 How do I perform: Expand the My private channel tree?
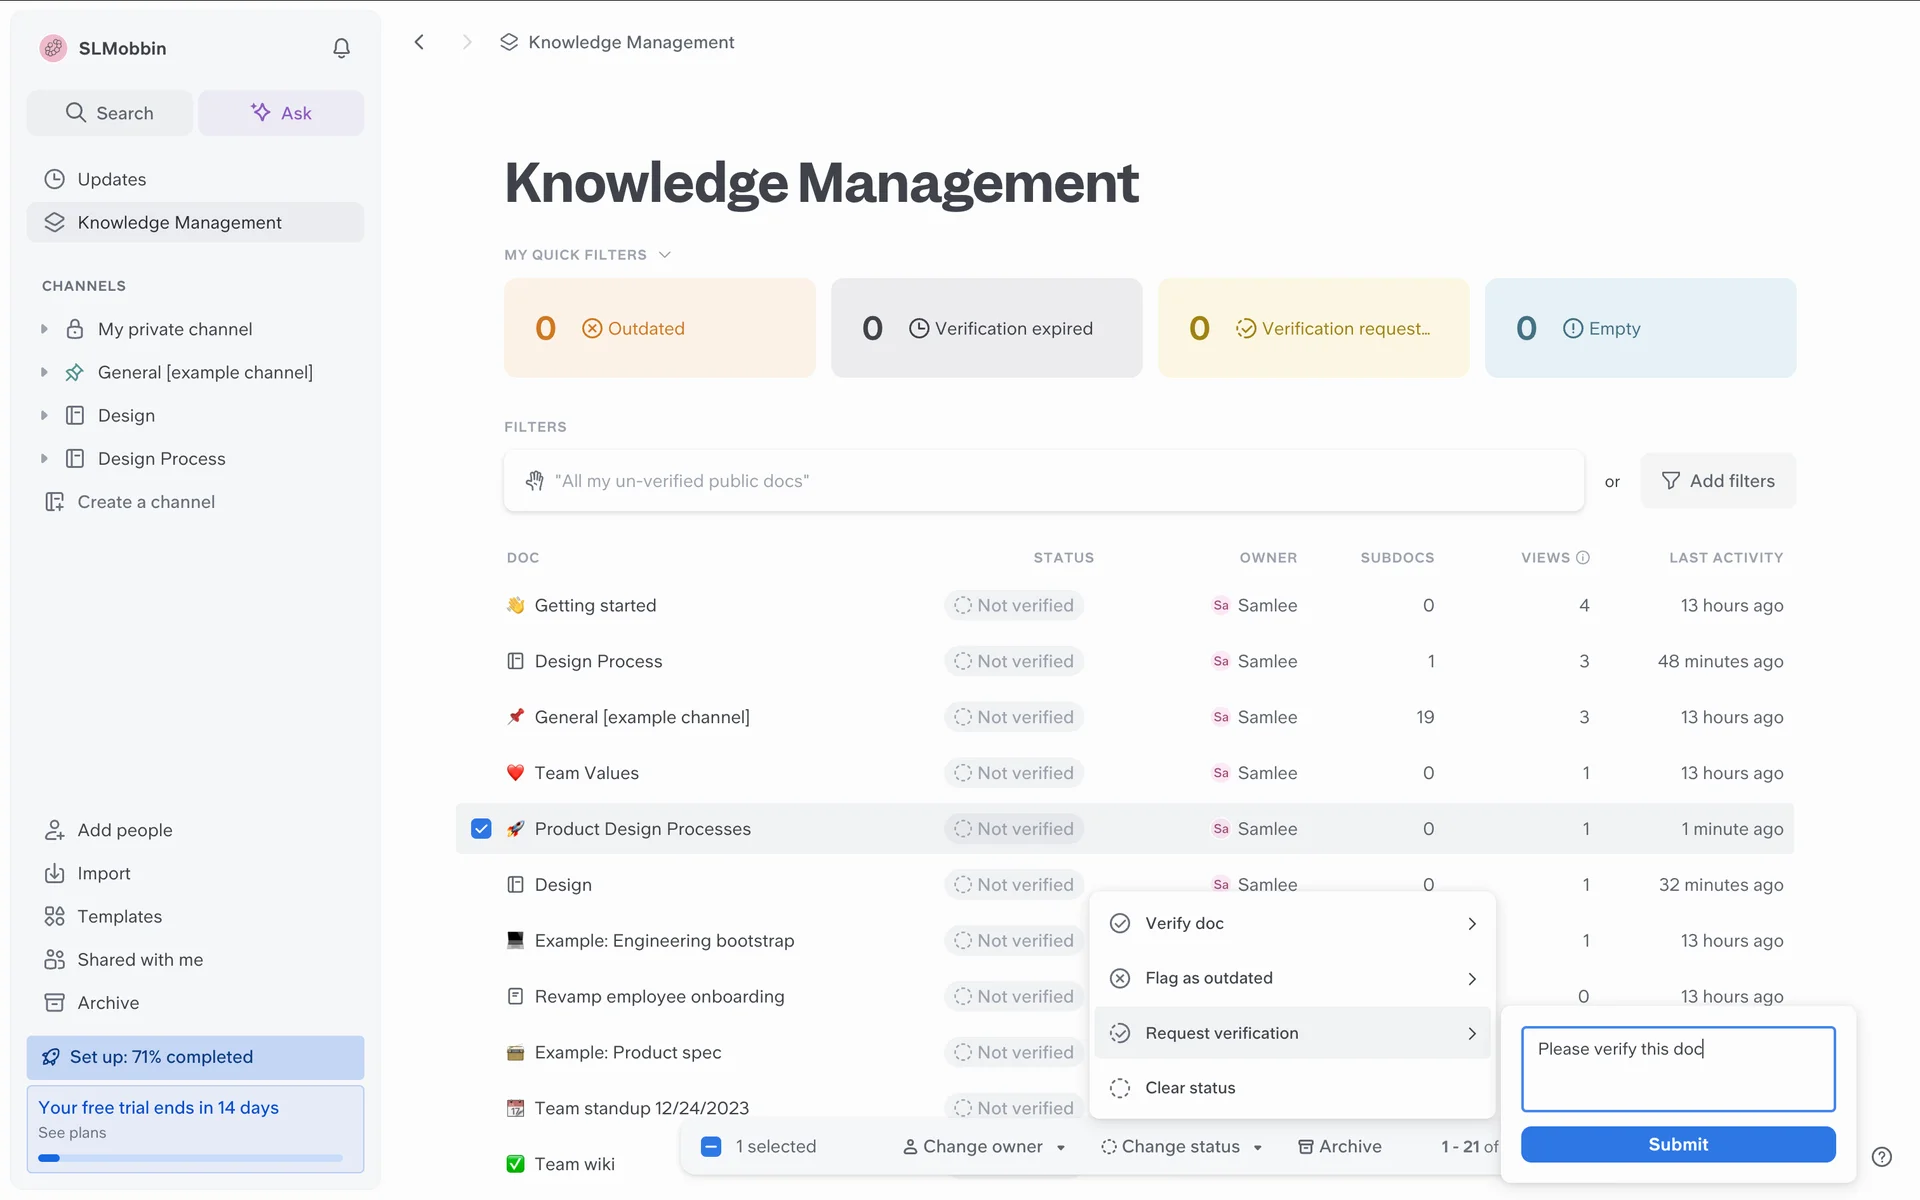coord(44,329)
